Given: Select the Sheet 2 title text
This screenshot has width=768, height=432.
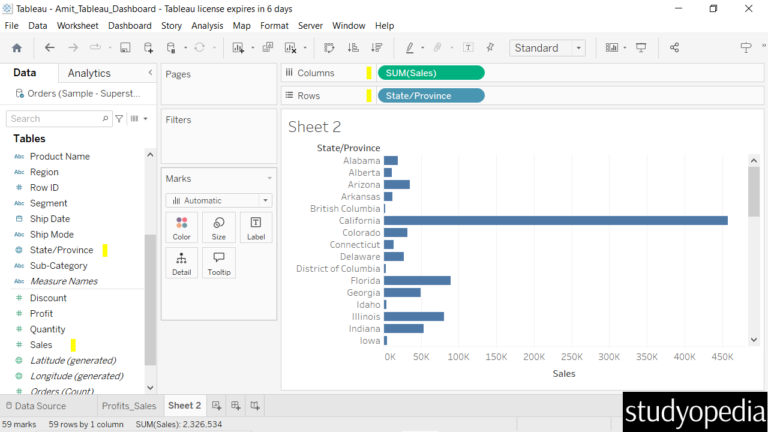Looking at the screenshot, I should point(314,127).
